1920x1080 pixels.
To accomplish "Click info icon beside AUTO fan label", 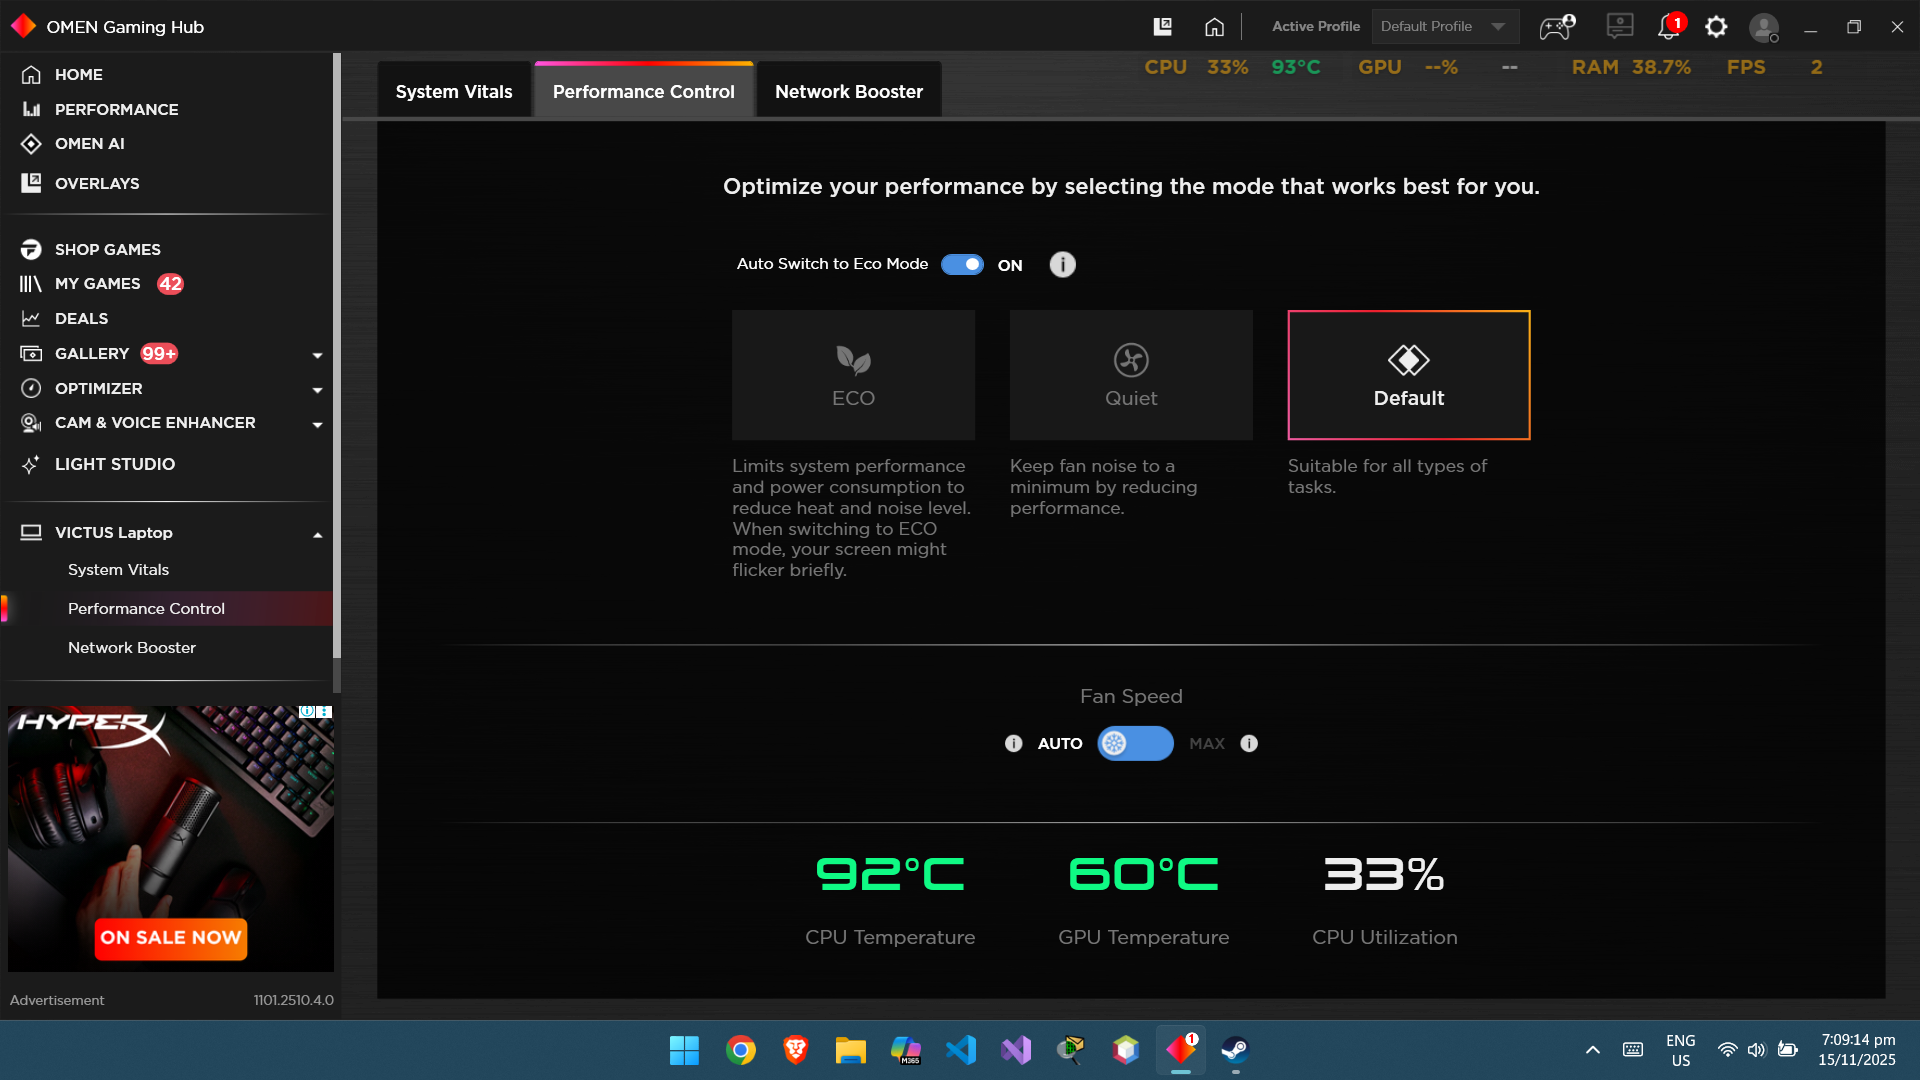I will 1013,743.
